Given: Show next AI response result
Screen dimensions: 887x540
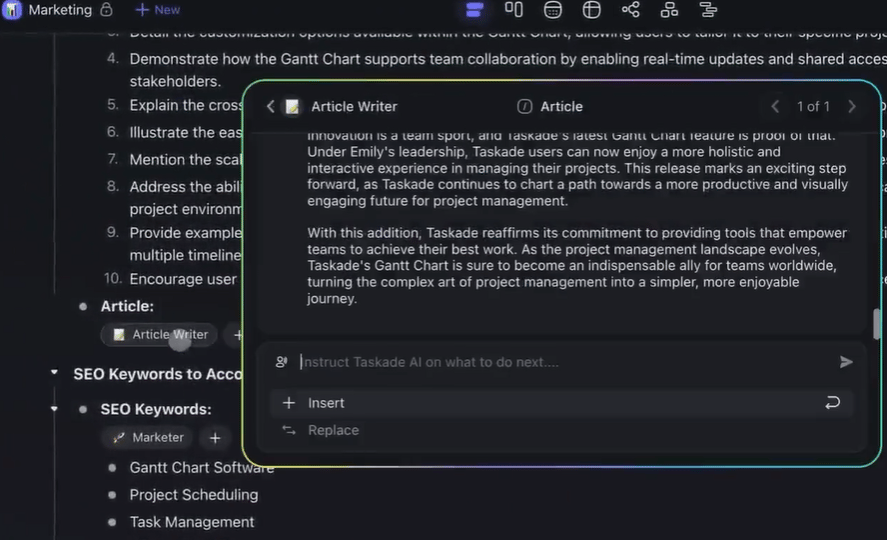Looking at the screenshot, I should point(852,106).
